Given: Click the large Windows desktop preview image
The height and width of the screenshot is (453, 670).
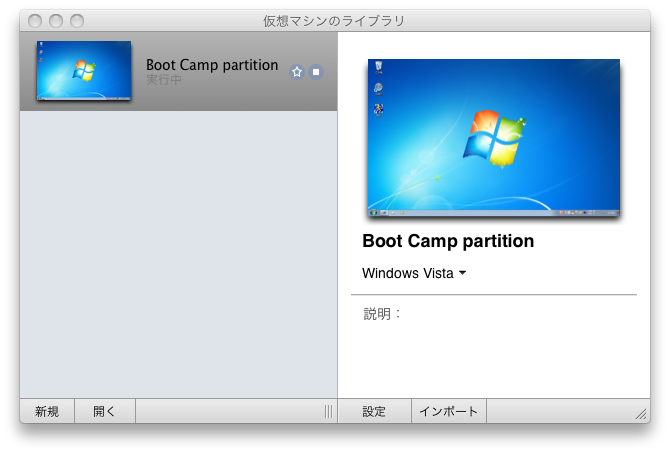Looking at the screenshot, I should point(494,138).
